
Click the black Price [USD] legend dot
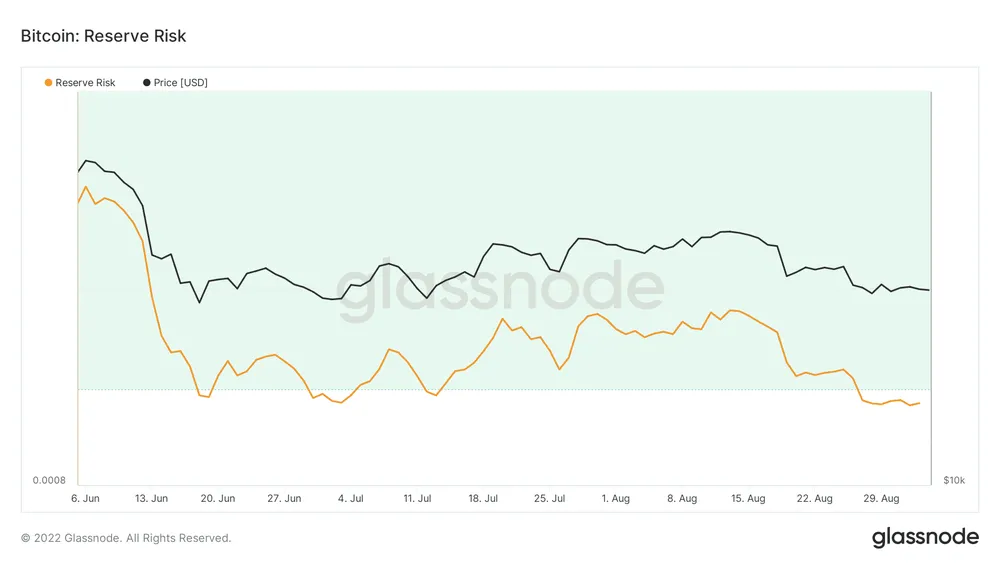[x=147, y=82]
